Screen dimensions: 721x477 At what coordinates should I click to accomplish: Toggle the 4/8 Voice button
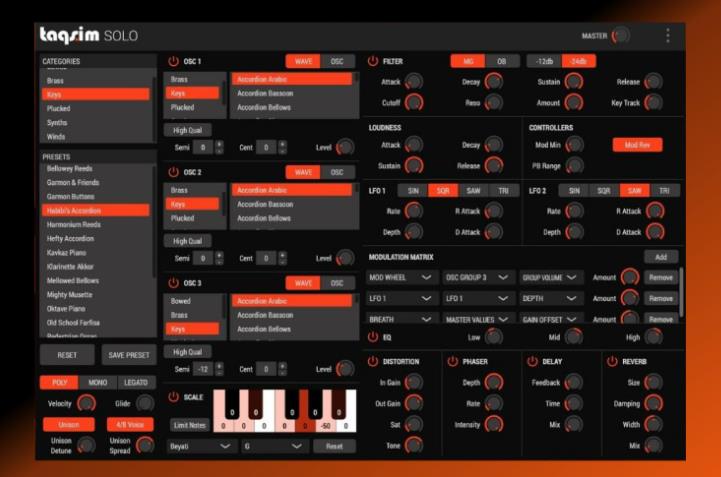[130, 425]
